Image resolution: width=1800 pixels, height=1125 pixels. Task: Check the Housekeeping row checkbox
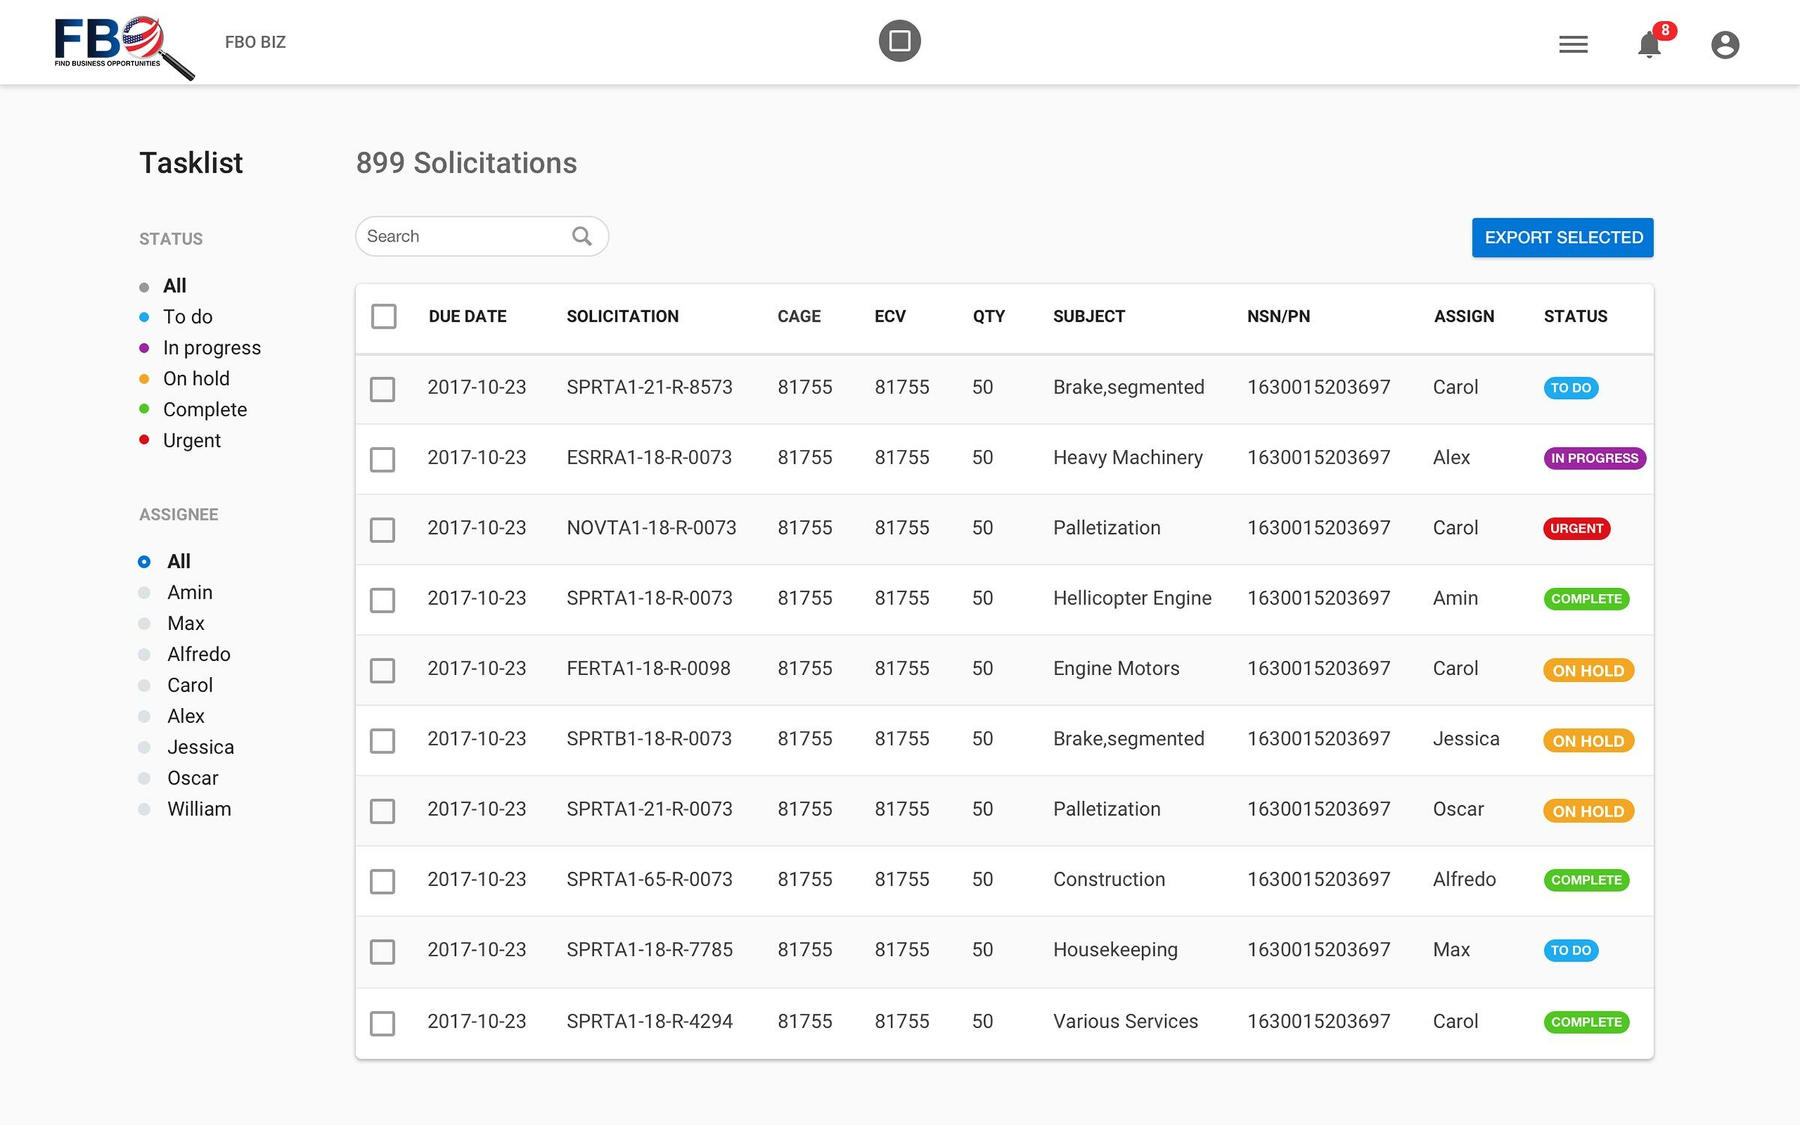click(x=383, y=952)
